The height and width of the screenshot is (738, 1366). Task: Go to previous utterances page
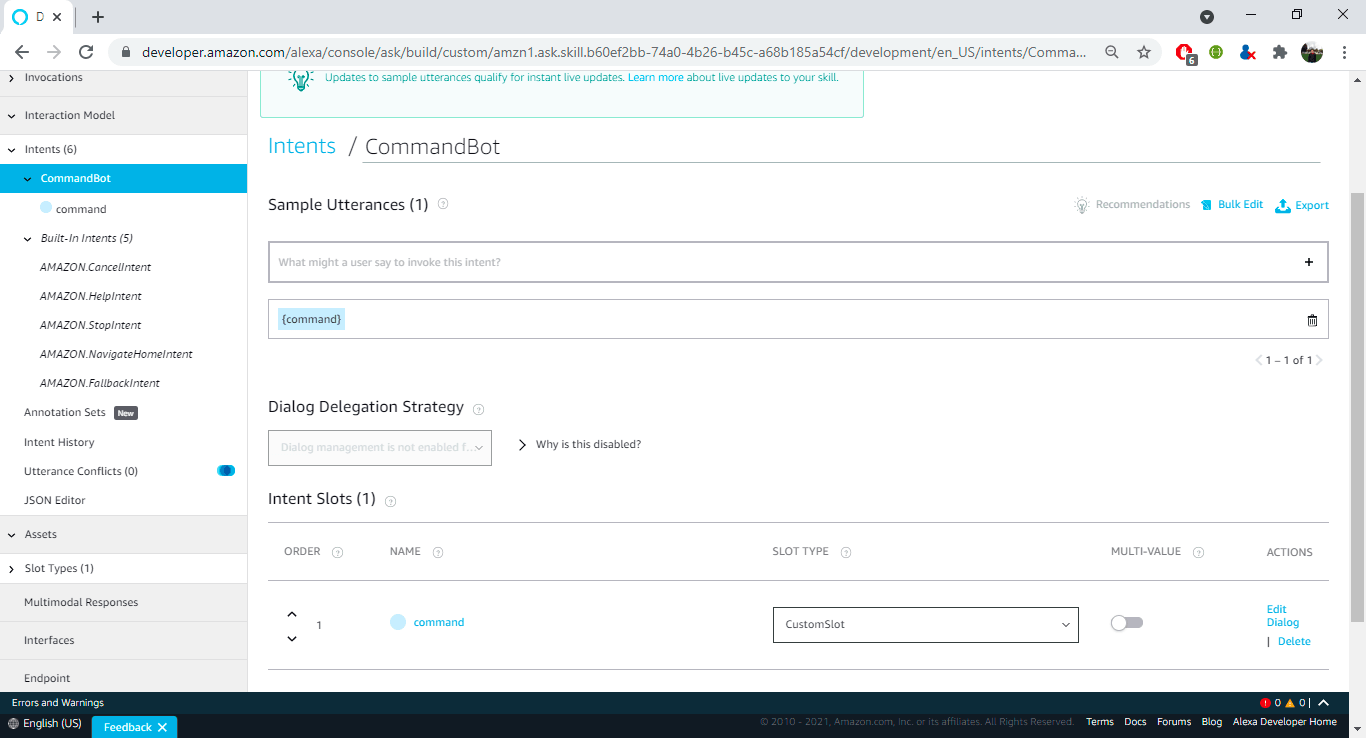point(1258,360)
